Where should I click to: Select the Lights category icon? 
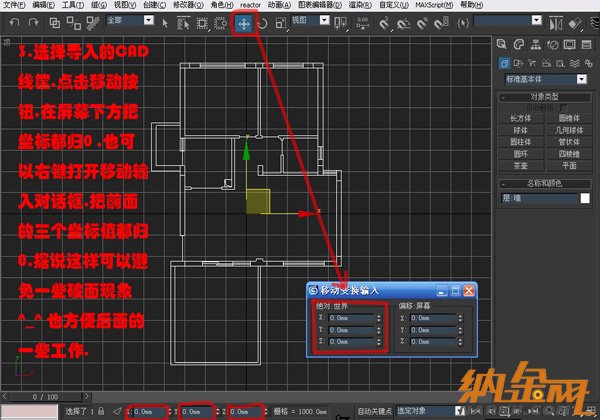[532, 63]
